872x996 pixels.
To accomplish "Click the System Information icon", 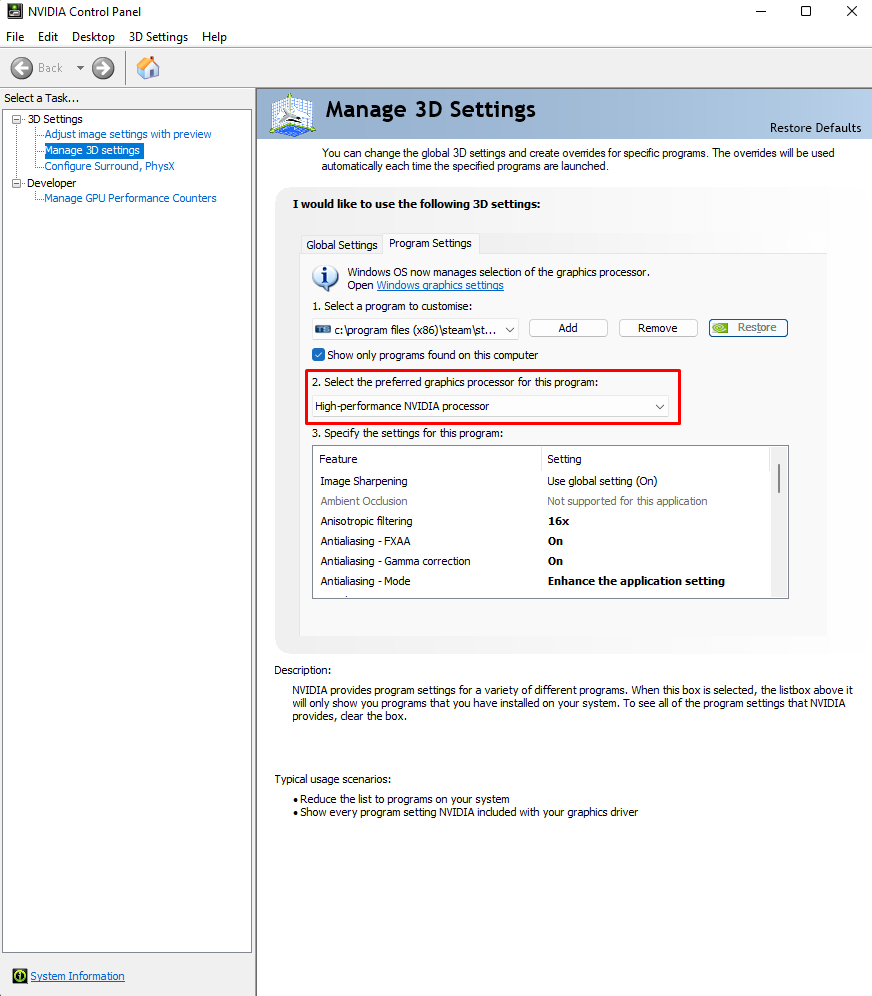I will pos(20,976).
